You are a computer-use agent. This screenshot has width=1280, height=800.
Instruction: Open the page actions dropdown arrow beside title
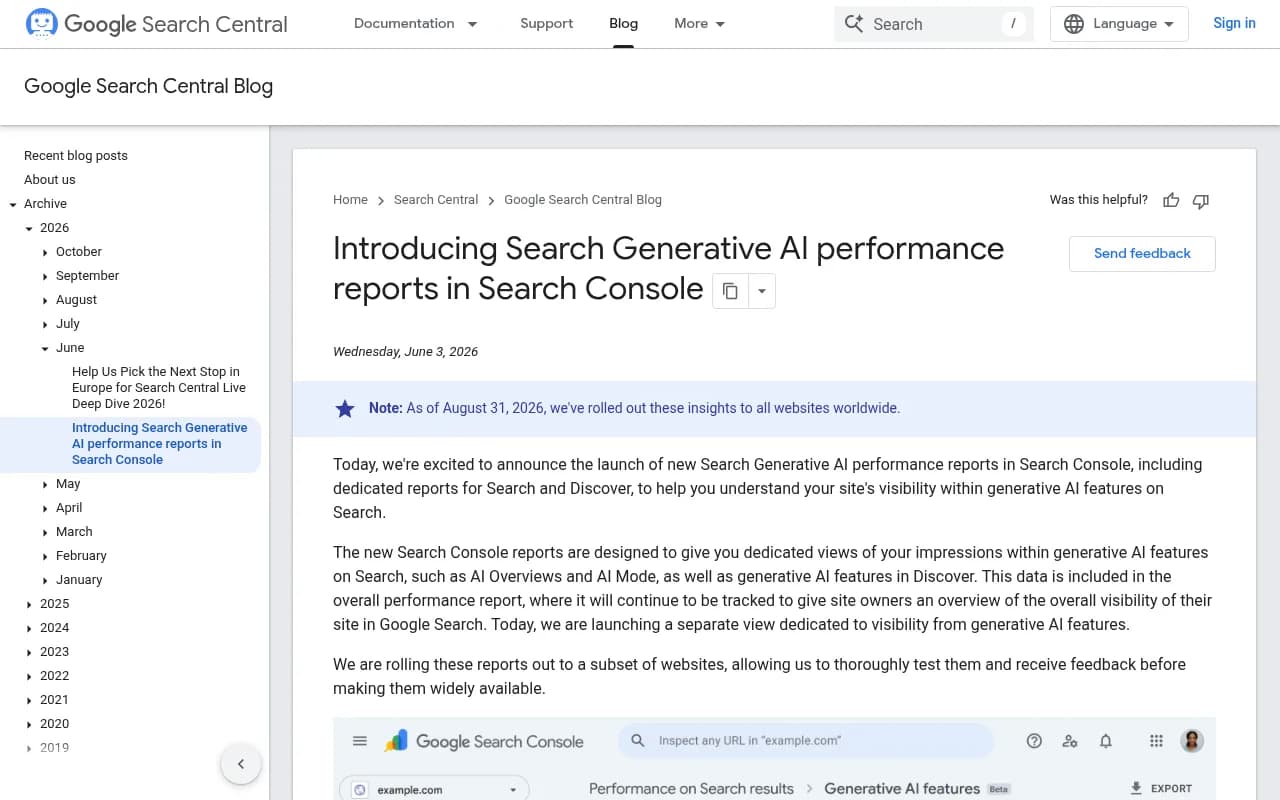pos(762,291)
